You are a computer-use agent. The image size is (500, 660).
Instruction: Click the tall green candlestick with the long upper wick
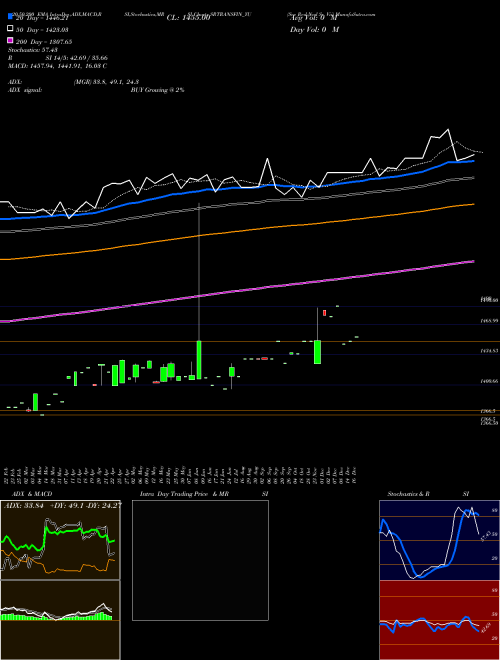[x=199, y=360]
